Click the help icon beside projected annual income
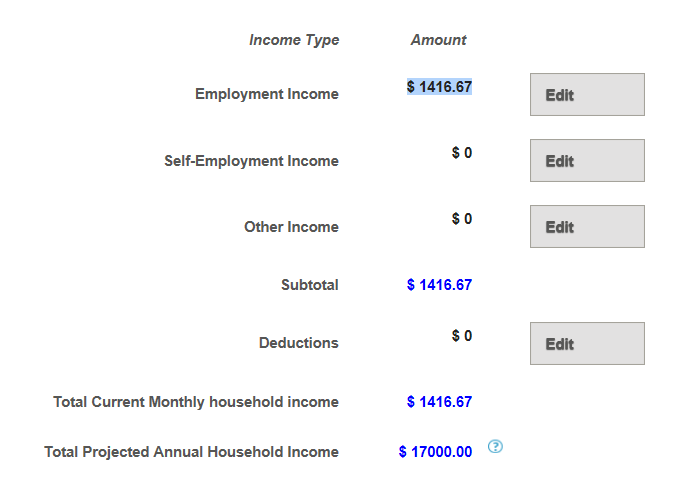The width and height of the screenshot is (688, 479). (x=495, y=446)
